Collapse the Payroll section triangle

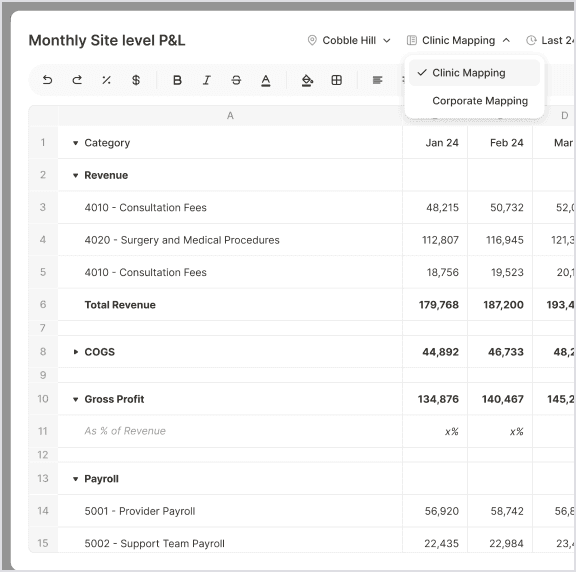click(75, 479)
